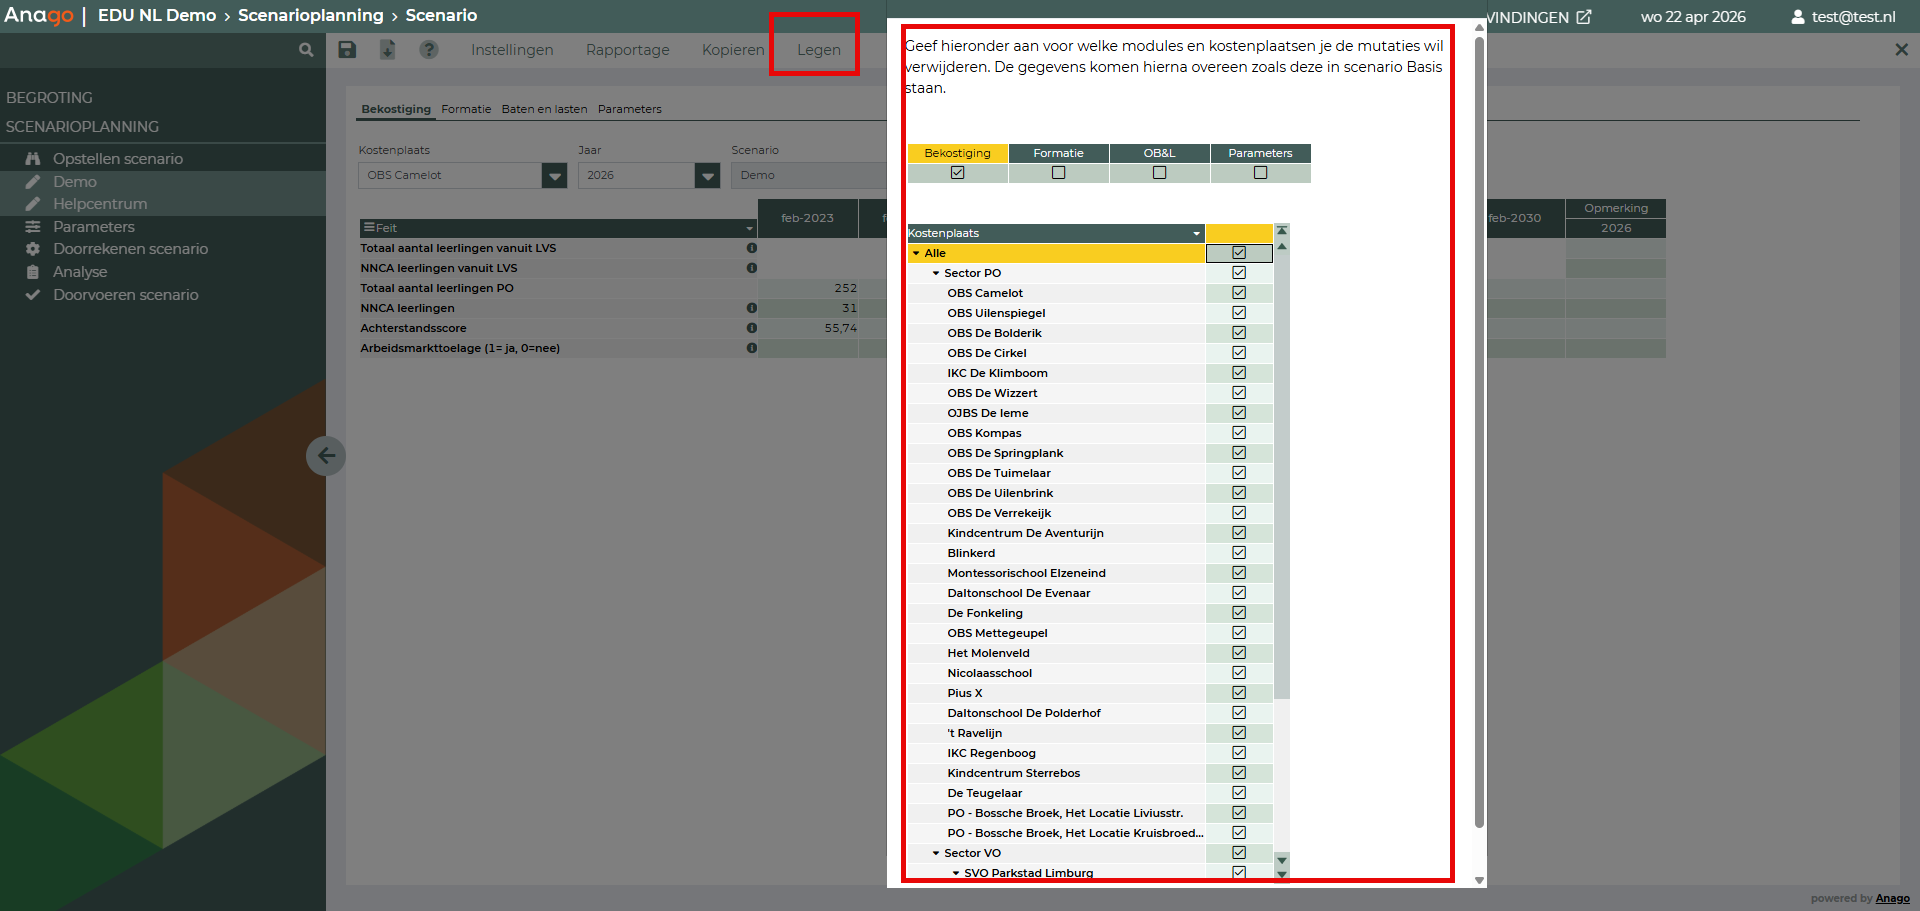Viewport: 1920px width, 911px height.
Task: Open help via the question mark icon
Action: pos(429,50)
